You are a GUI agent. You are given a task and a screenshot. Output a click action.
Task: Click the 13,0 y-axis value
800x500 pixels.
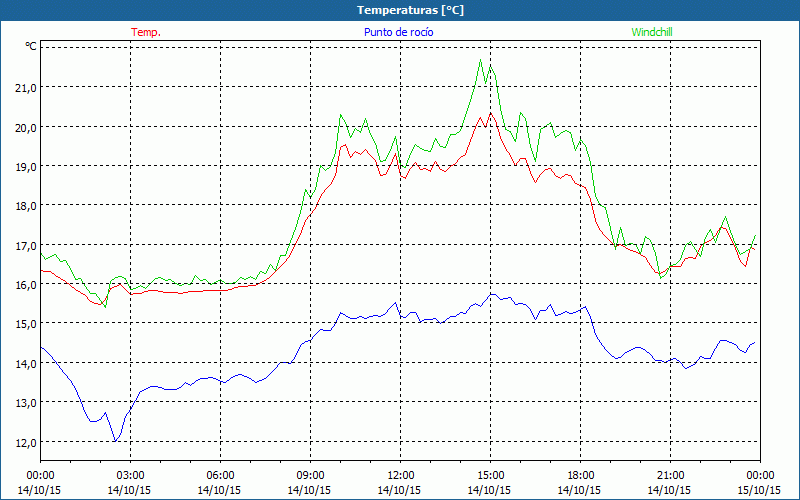point(26,403)
